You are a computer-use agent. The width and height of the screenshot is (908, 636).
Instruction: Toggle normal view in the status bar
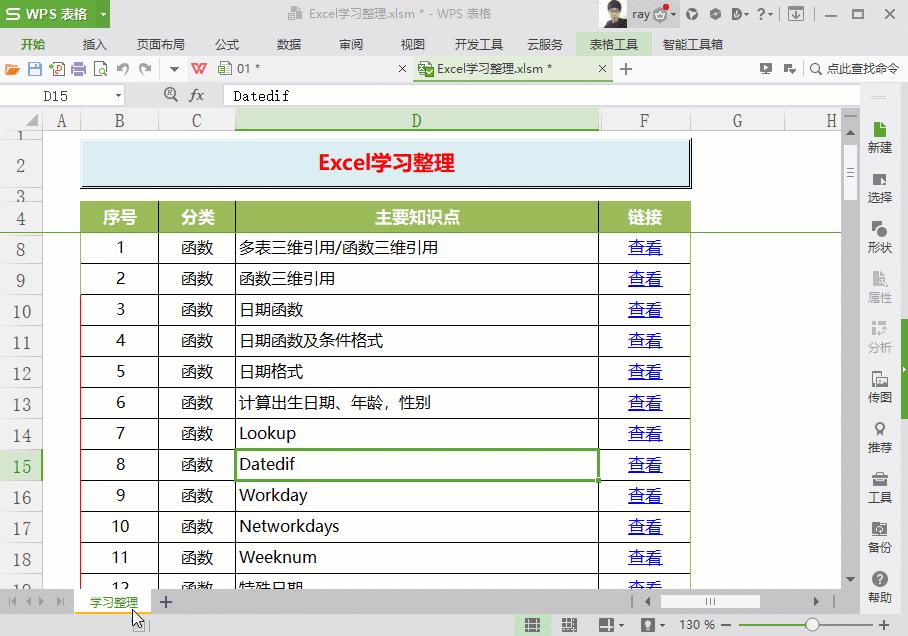click(x=531, y=624)
